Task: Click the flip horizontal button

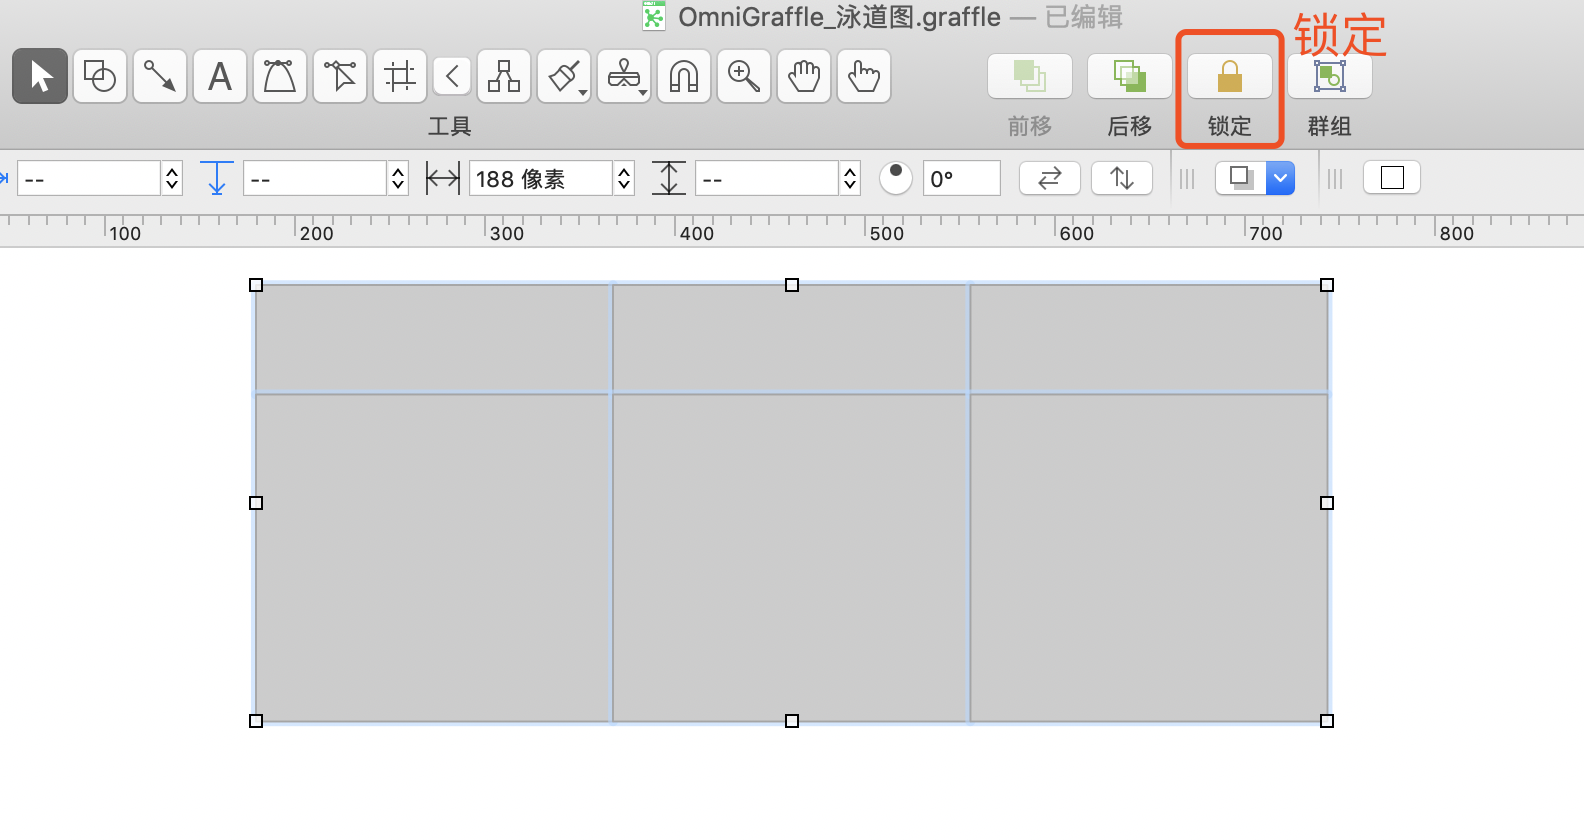Action: click(1049, 178)
